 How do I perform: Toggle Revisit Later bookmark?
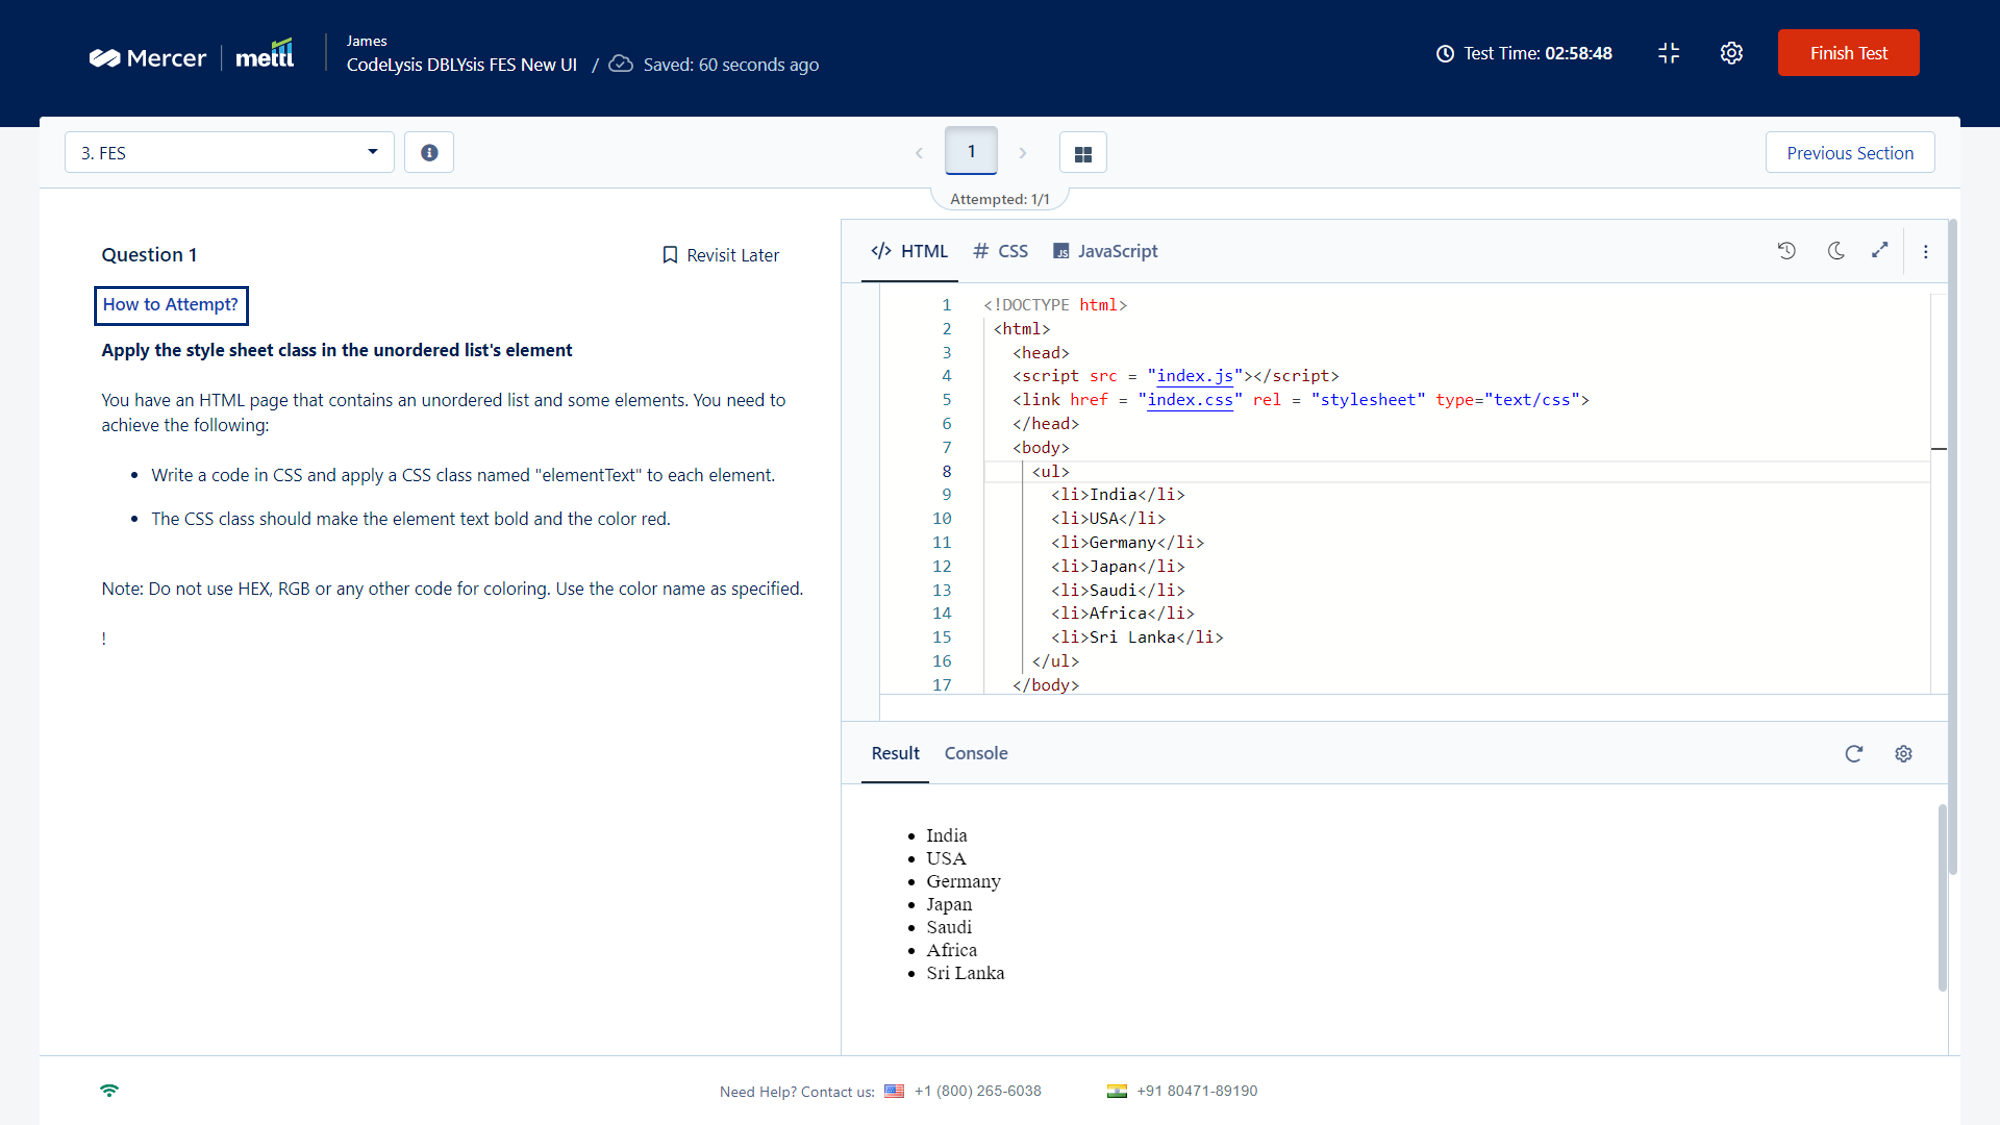click(721, 255)
